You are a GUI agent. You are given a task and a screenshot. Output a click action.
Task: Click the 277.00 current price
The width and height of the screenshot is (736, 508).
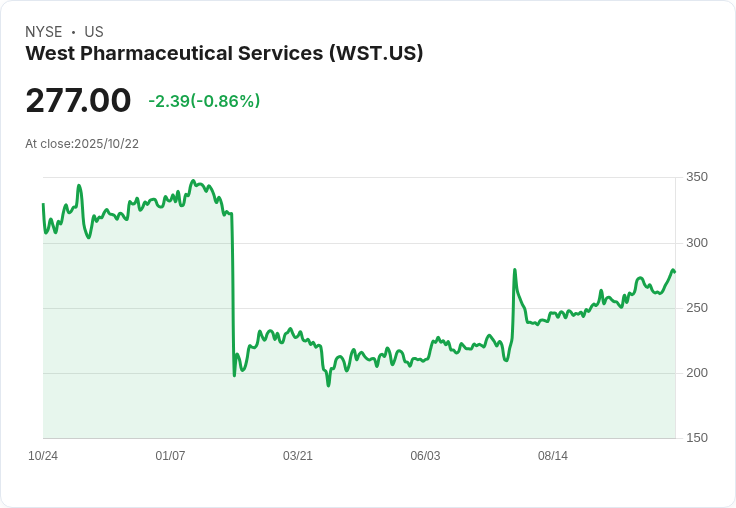(x=78, y=100)
